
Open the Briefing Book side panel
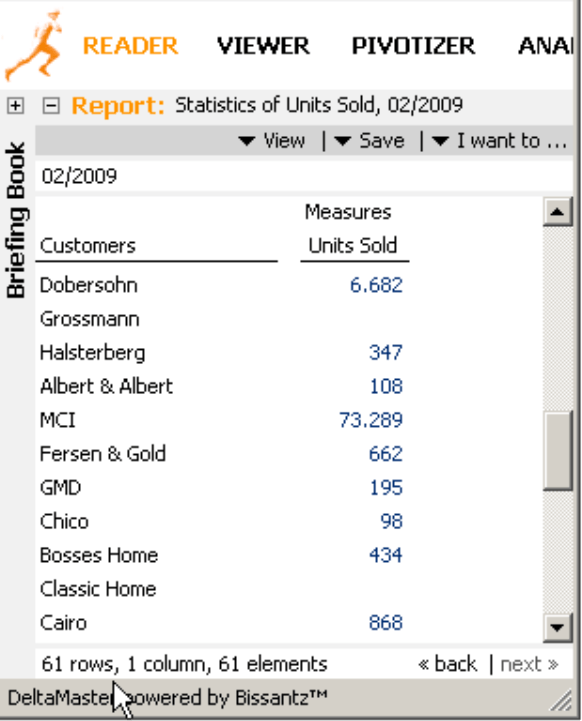[16, 220]
